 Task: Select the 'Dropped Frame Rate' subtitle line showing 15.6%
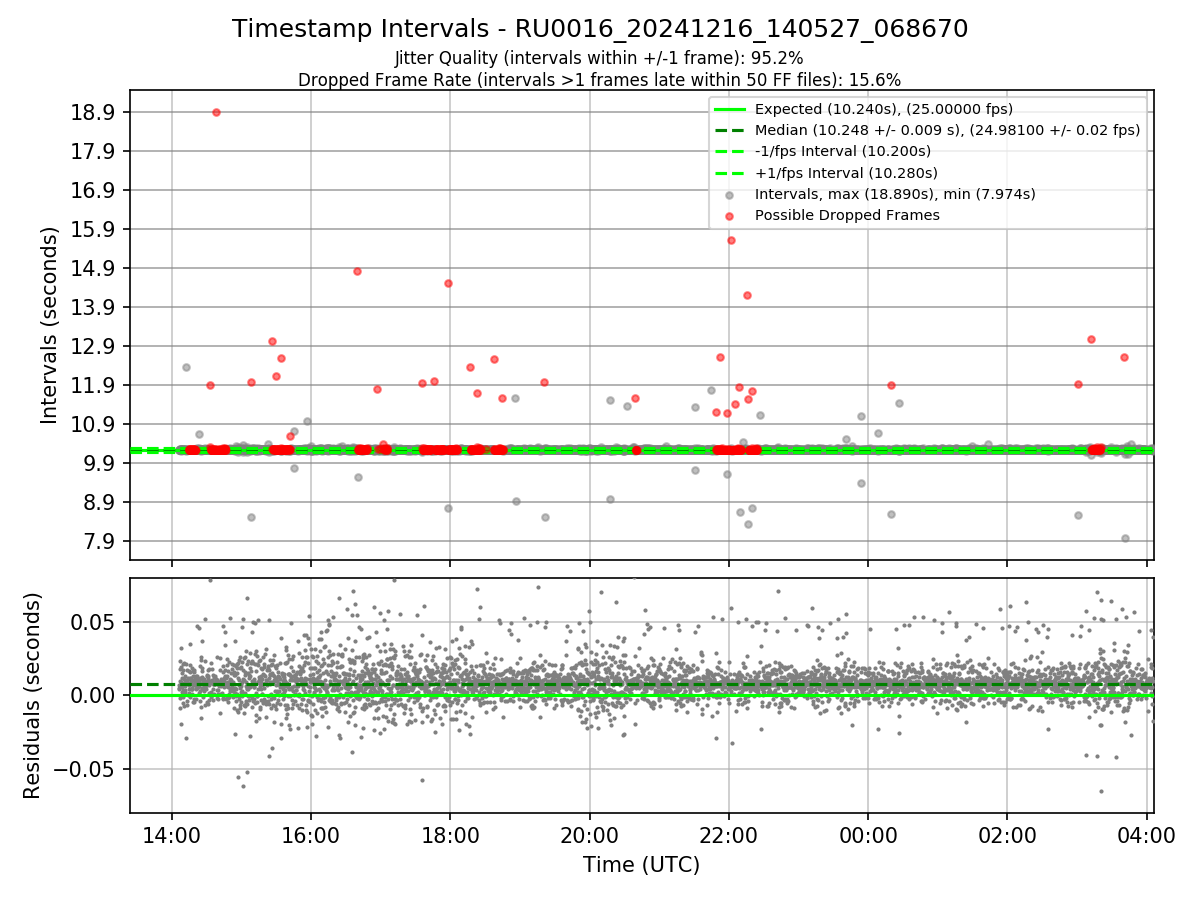pos(600,80)
